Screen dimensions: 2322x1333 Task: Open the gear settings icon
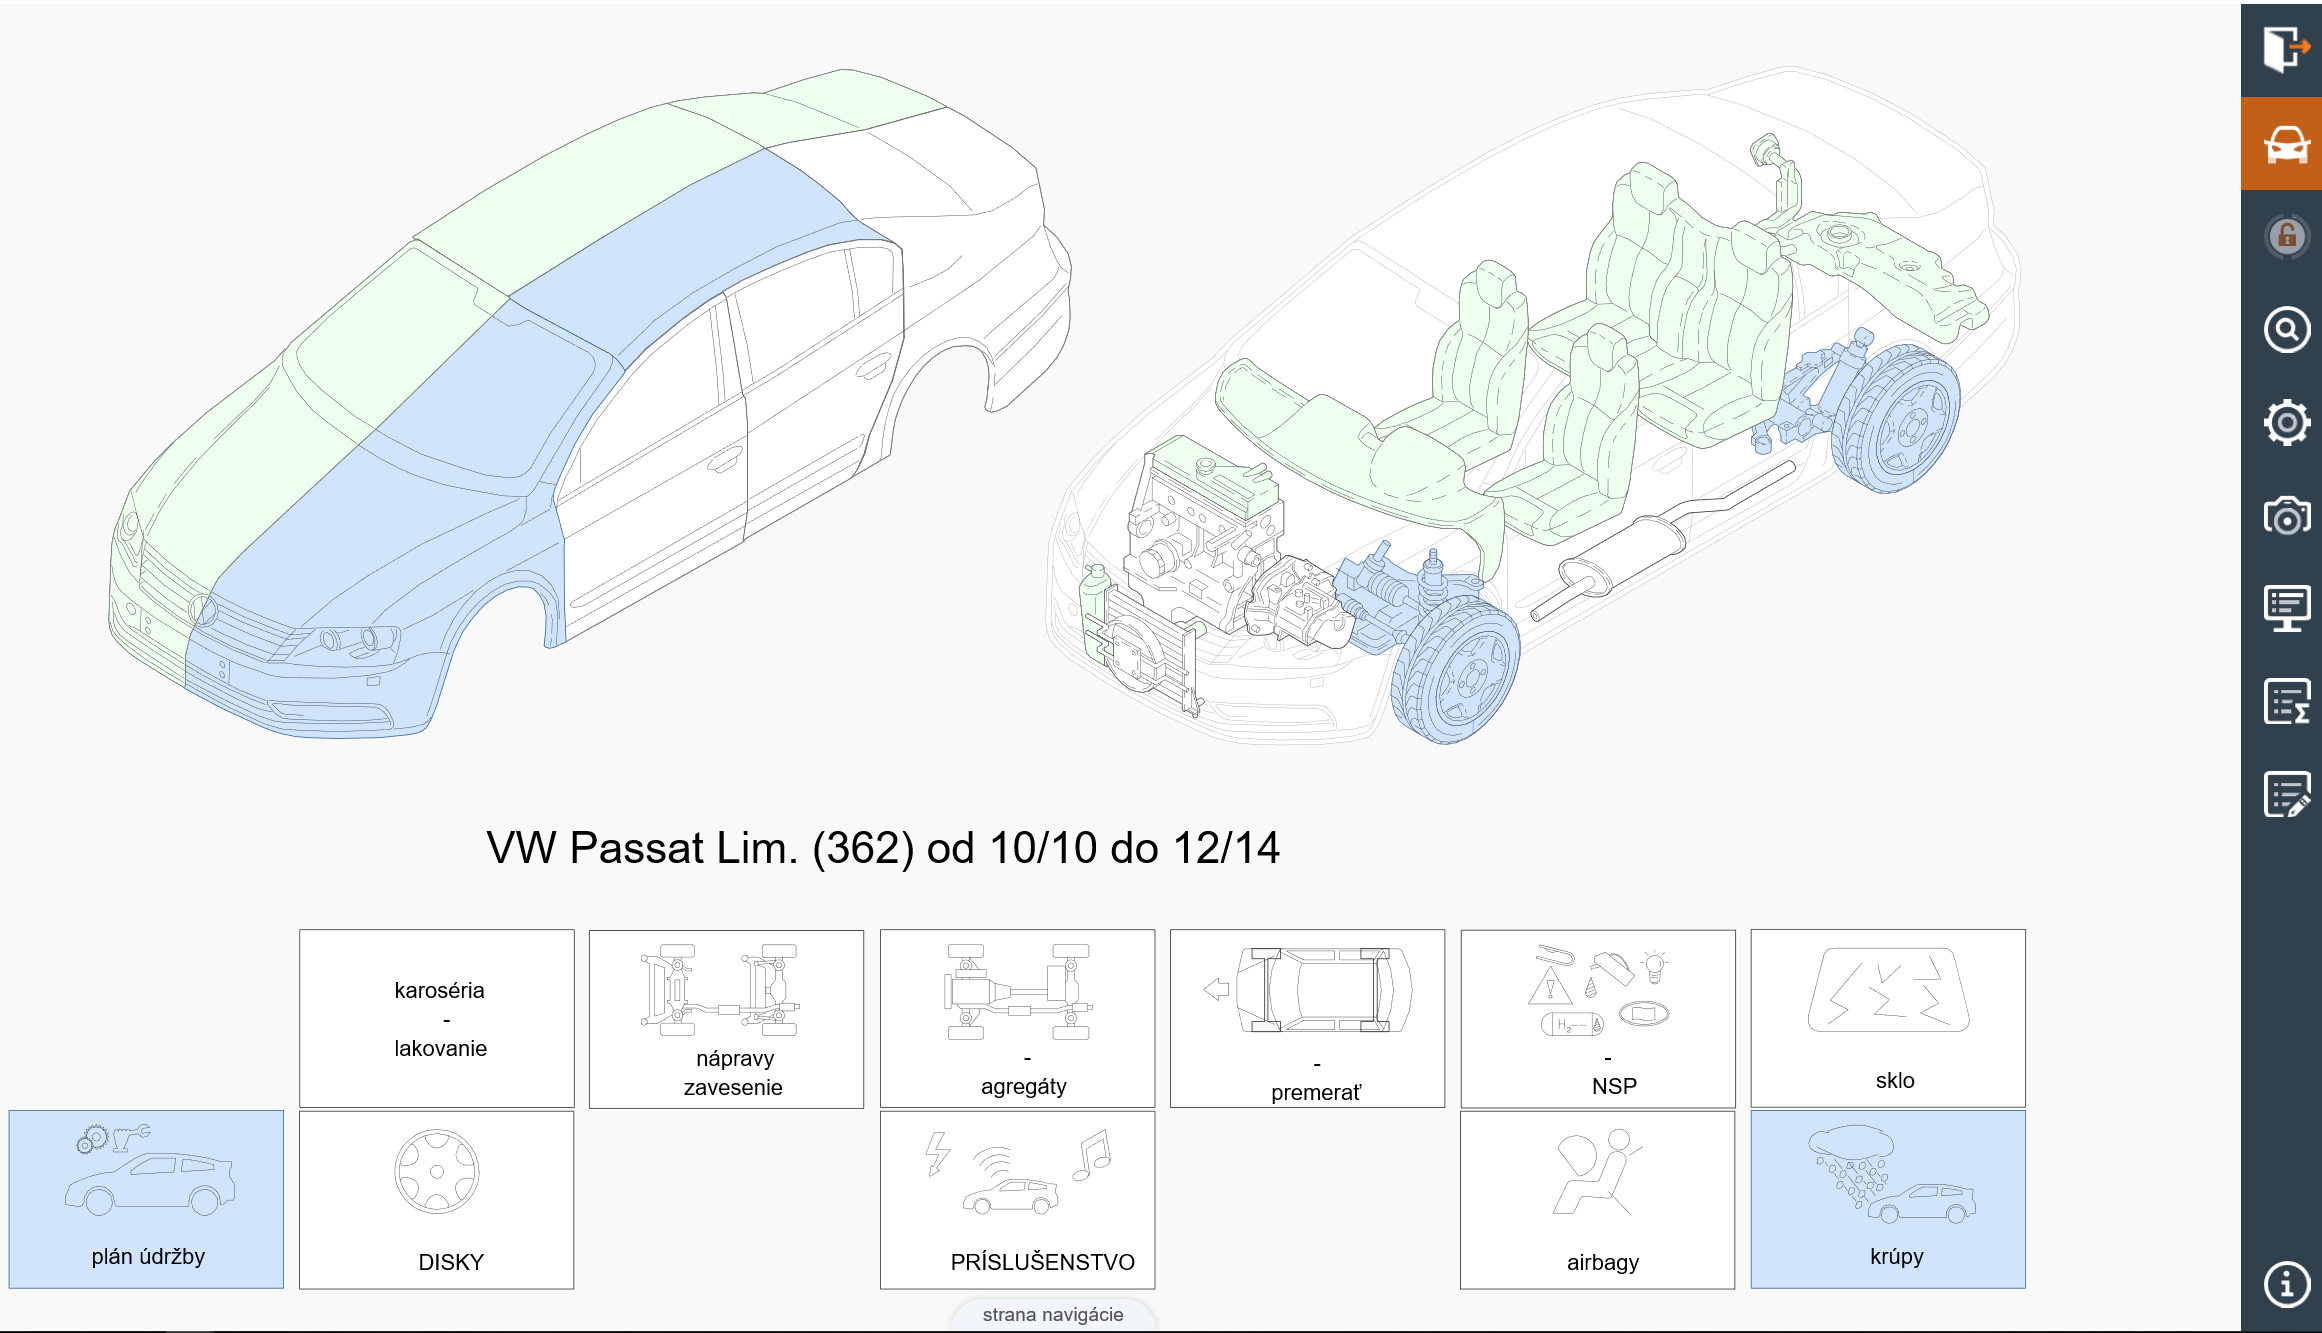(2285, 423)
